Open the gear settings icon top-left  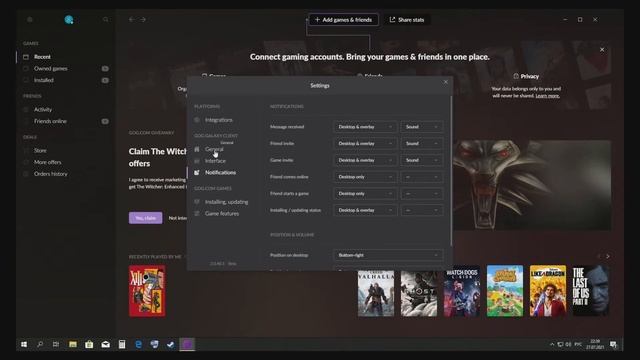pyautogui.click(x=30, y=20)
